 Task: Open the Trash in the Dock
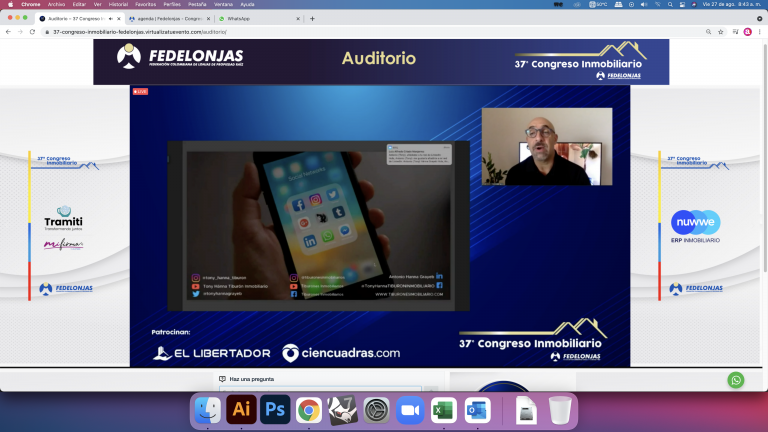point(560,410)
